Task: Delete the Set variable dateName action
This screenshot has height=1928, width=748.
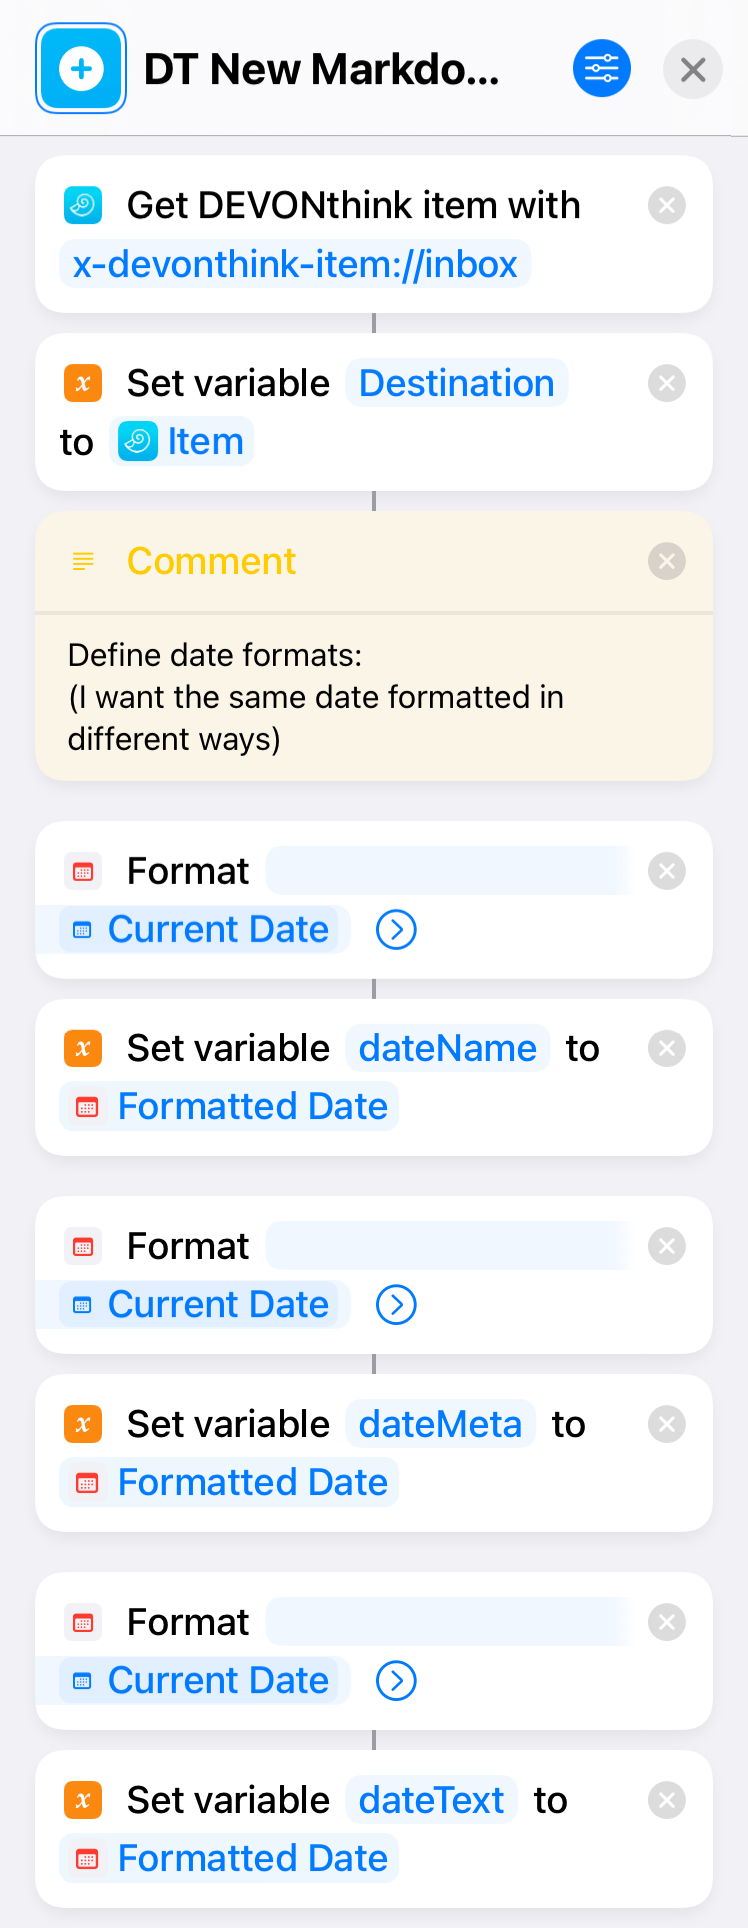Action: coord(667,1049)
